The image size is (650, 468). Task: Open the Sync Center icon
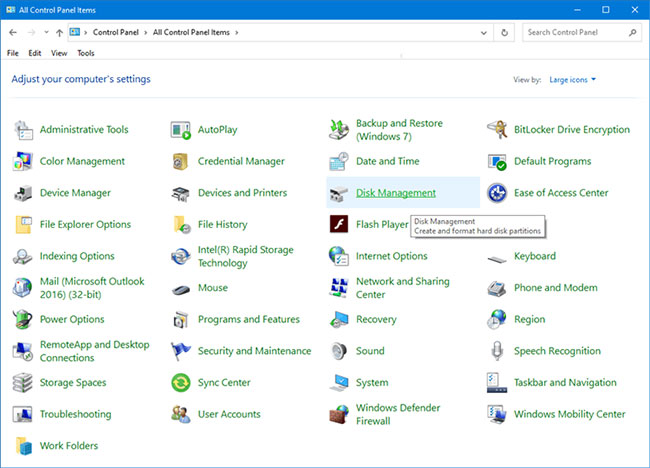click(181, 383)
